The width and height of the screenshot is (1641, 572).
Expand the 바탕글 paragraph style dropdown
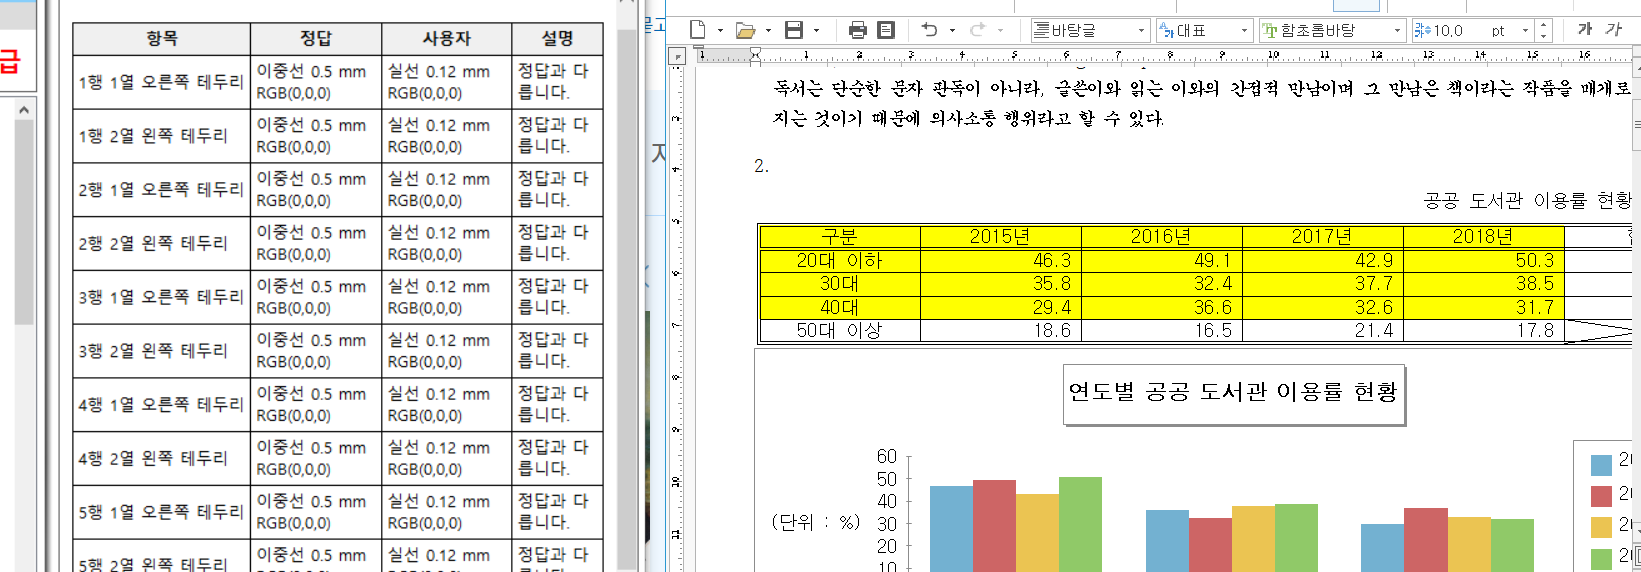pyautogui.click(x=1141, y=31)
